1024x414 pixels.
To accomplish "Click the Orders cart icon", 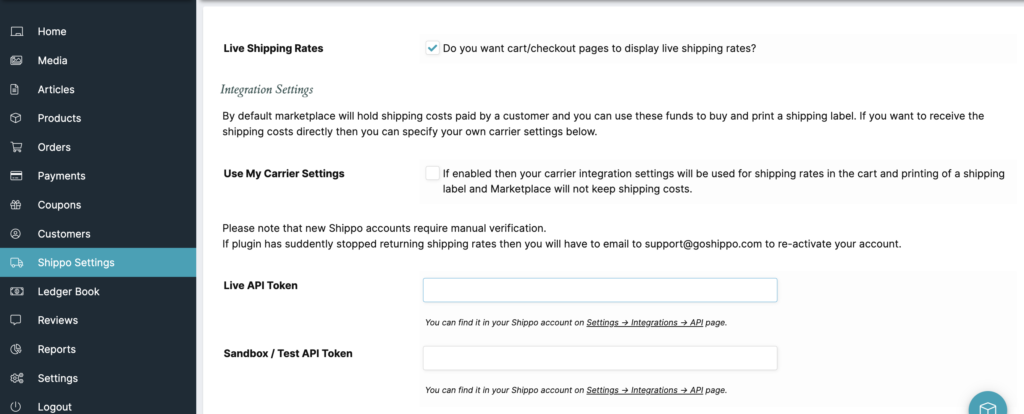I will (16, 147).
